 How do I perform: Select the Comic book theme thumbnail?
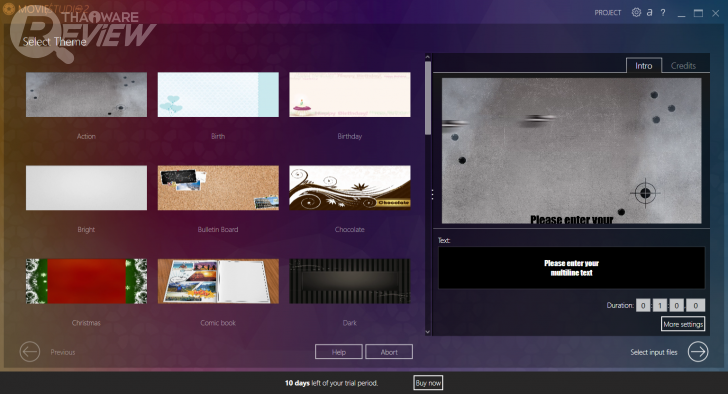tap(218, 281)
